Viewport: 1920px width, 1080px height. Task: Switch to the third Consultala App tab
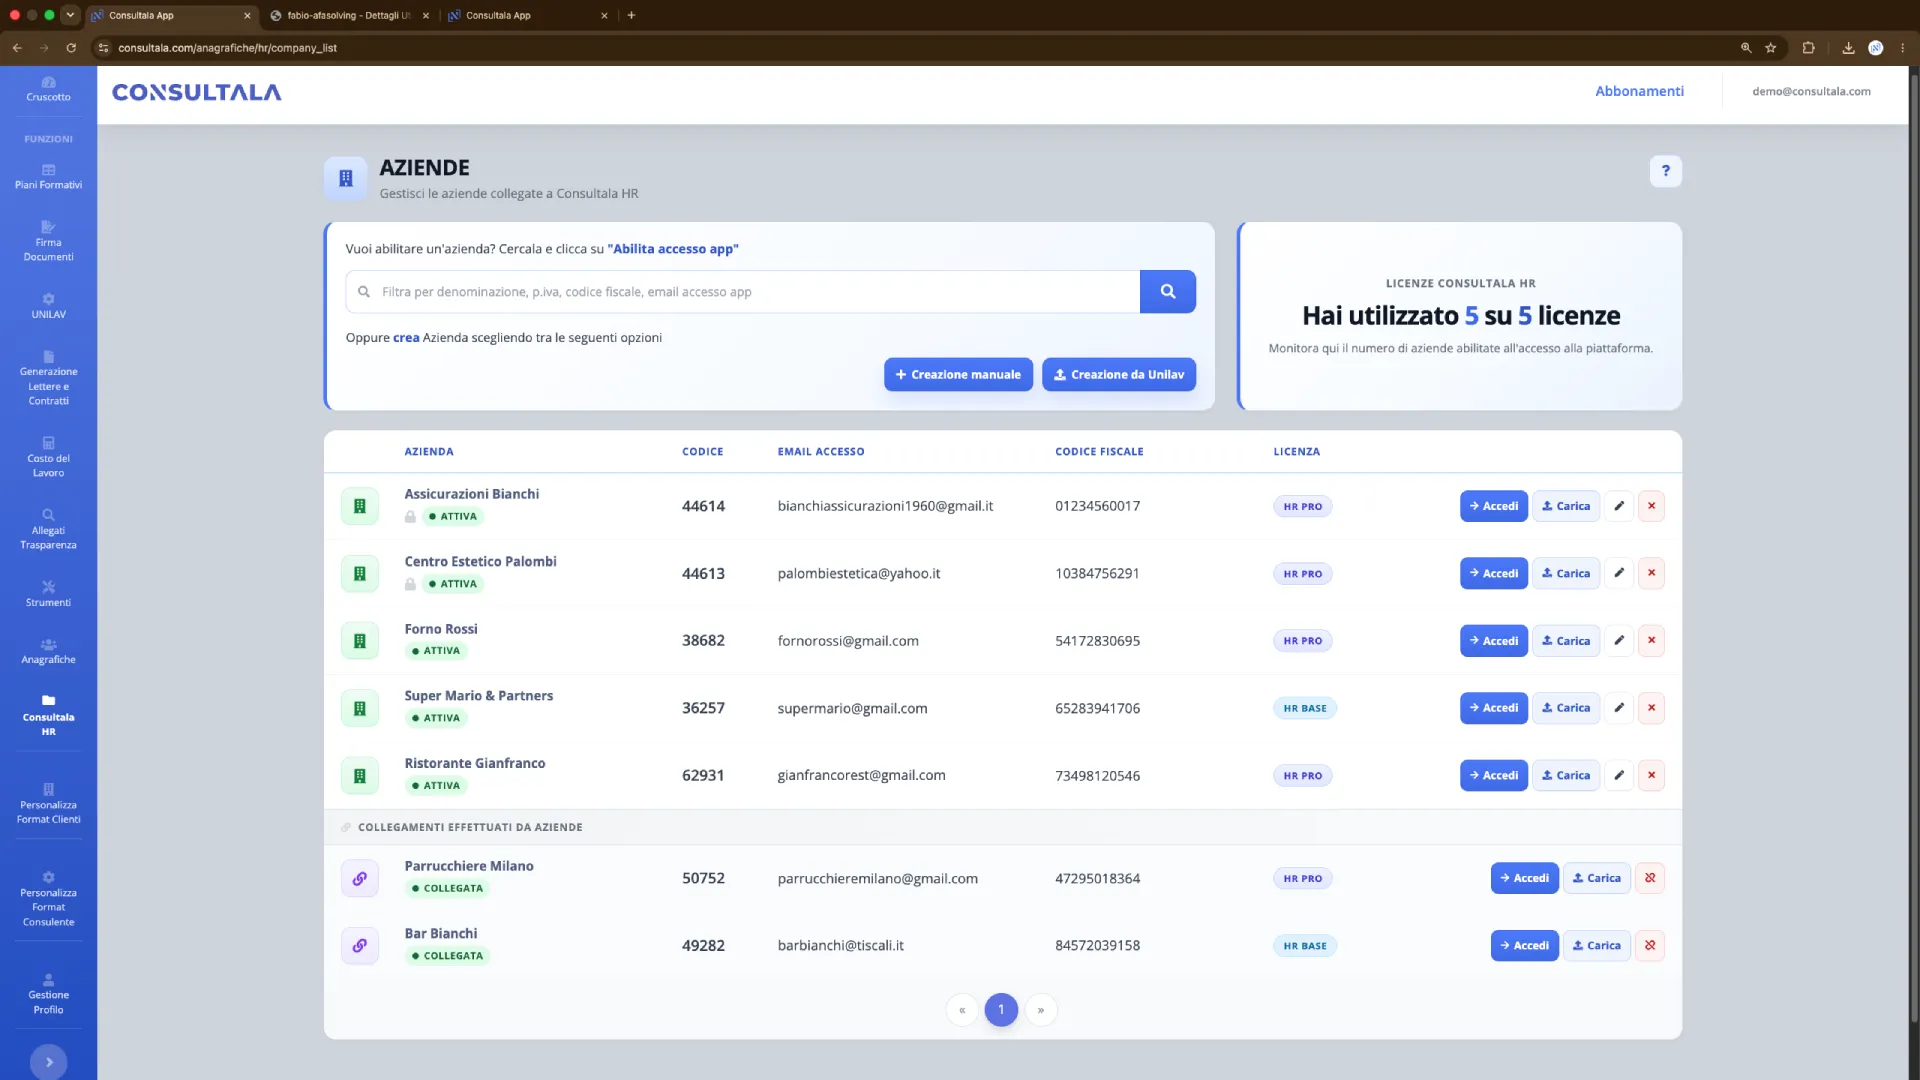527,15
